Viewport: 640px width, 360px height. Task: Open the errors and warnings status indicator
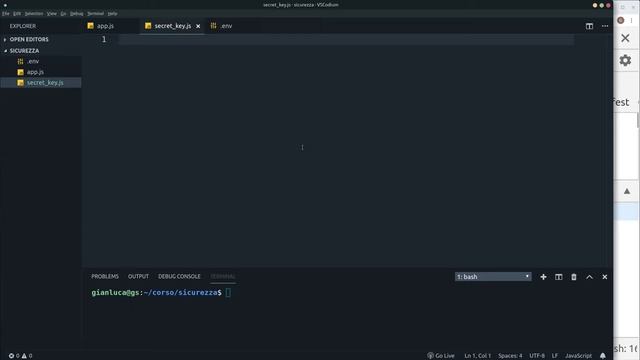pyautogui.click(x=20, y=356)
